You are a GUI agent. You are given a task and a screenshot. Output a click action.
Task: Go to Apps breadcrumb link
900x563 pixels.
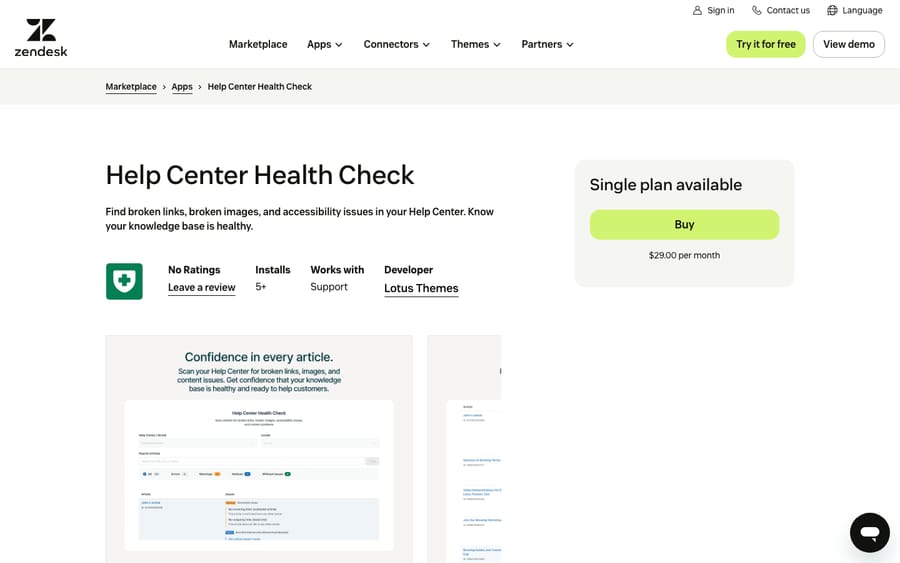(x=182, y=87)
